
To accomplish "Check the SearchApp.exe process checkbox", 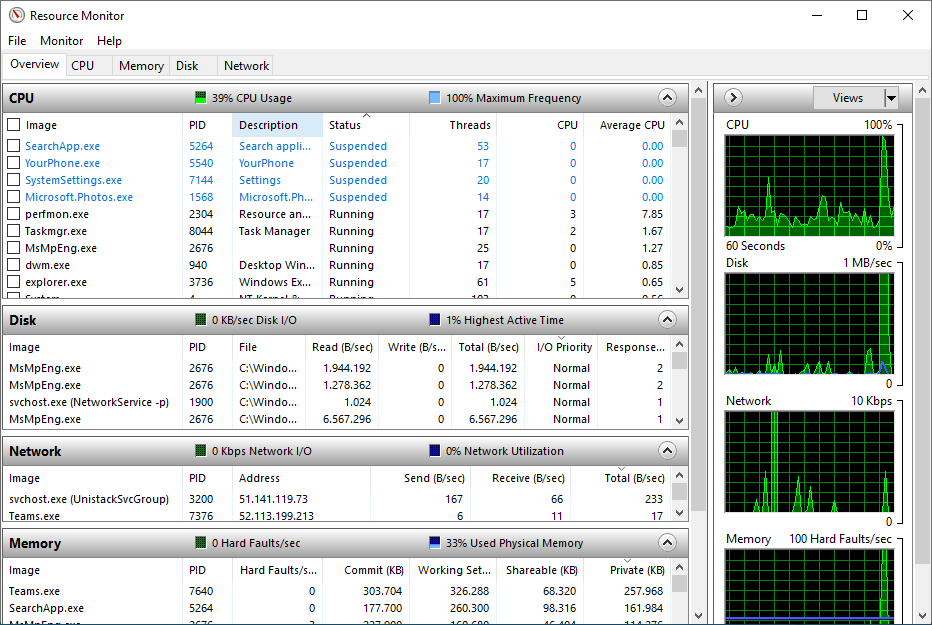I will [13, 145].
